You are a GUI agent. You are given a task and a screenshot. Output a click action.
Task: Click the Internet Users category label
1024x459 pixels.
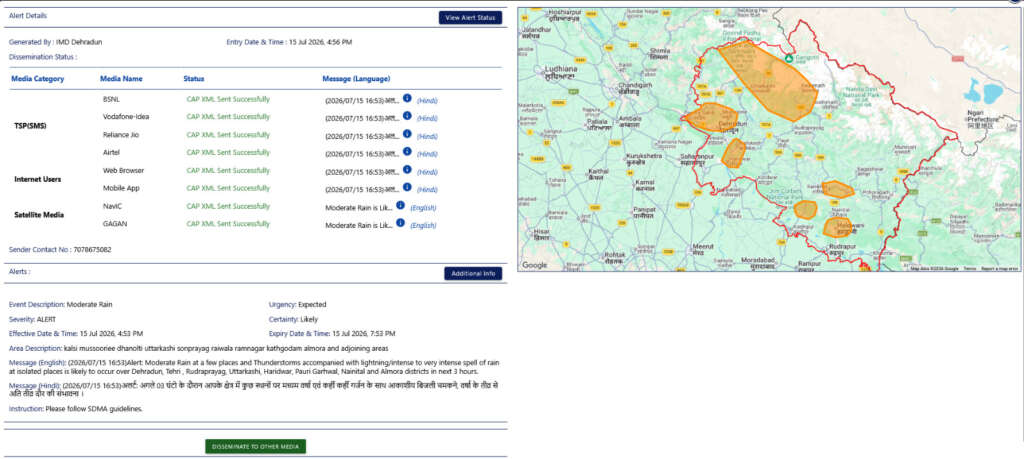click(38, 179)
